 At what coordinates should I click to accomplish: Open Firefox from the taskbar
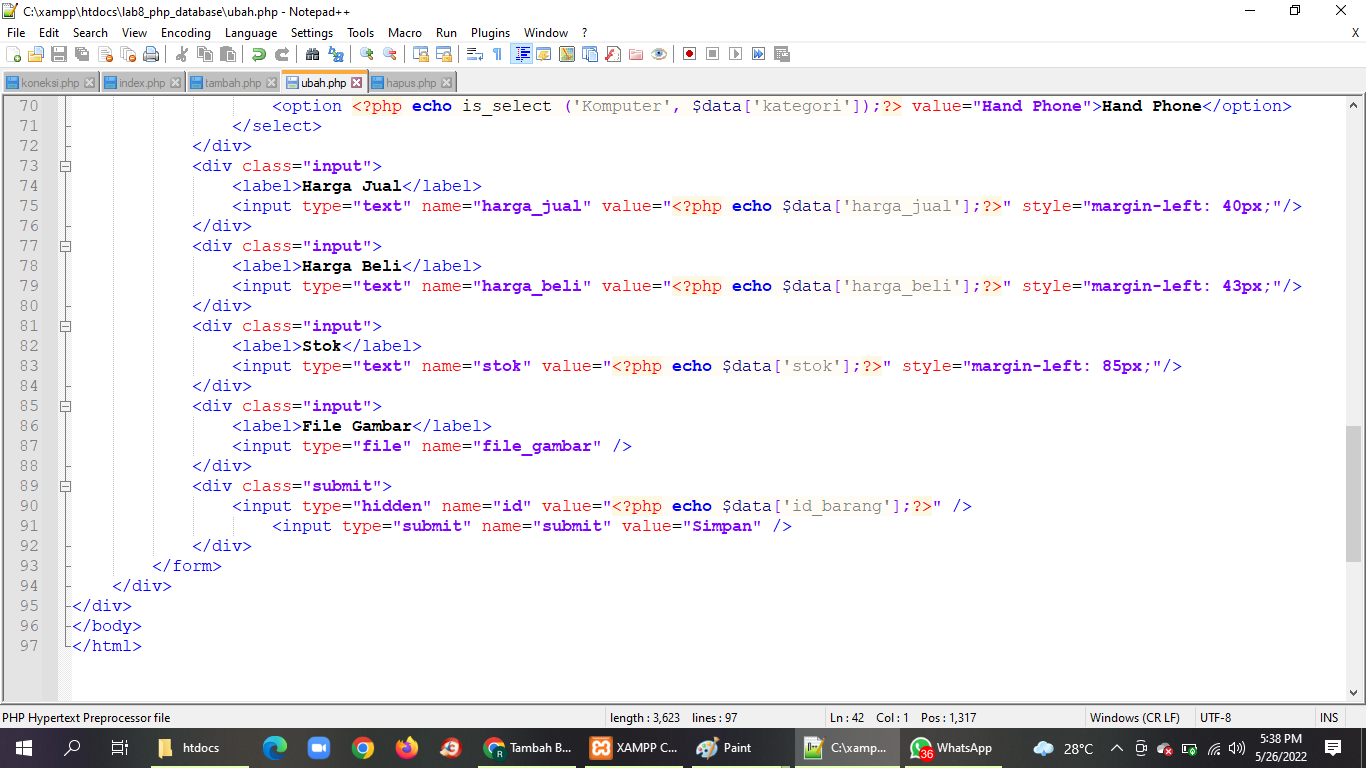click(407, 748)
